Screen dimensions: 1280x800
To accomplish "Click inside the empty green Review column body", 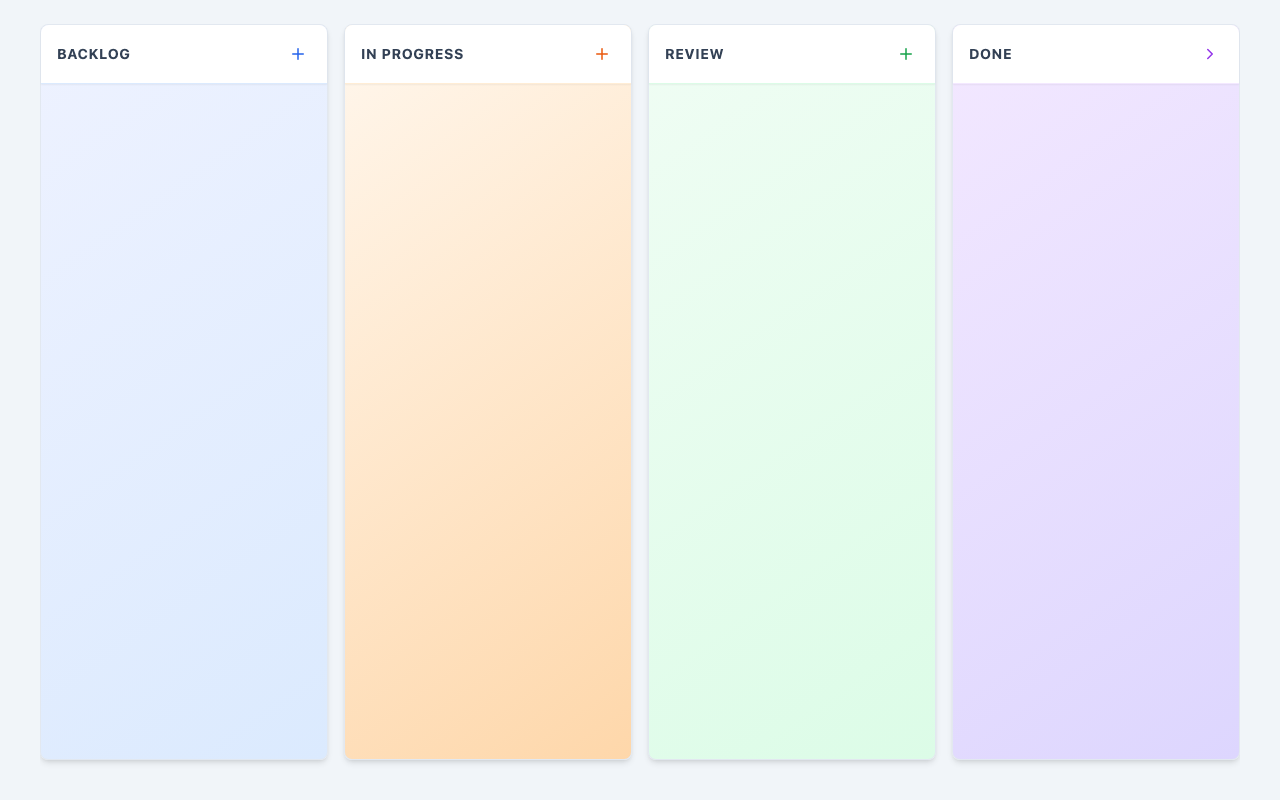I will pyautogui.click(x=792, y=420).
